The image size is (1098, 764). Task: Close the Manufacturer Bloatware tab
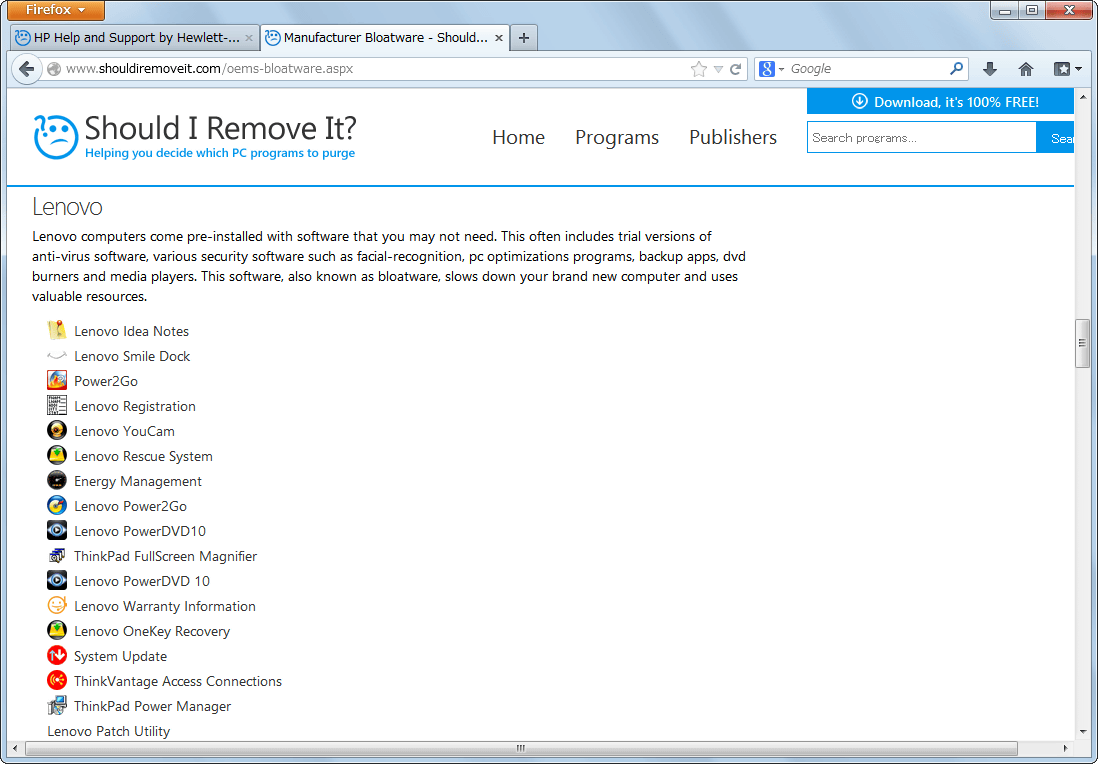(499, 38)
